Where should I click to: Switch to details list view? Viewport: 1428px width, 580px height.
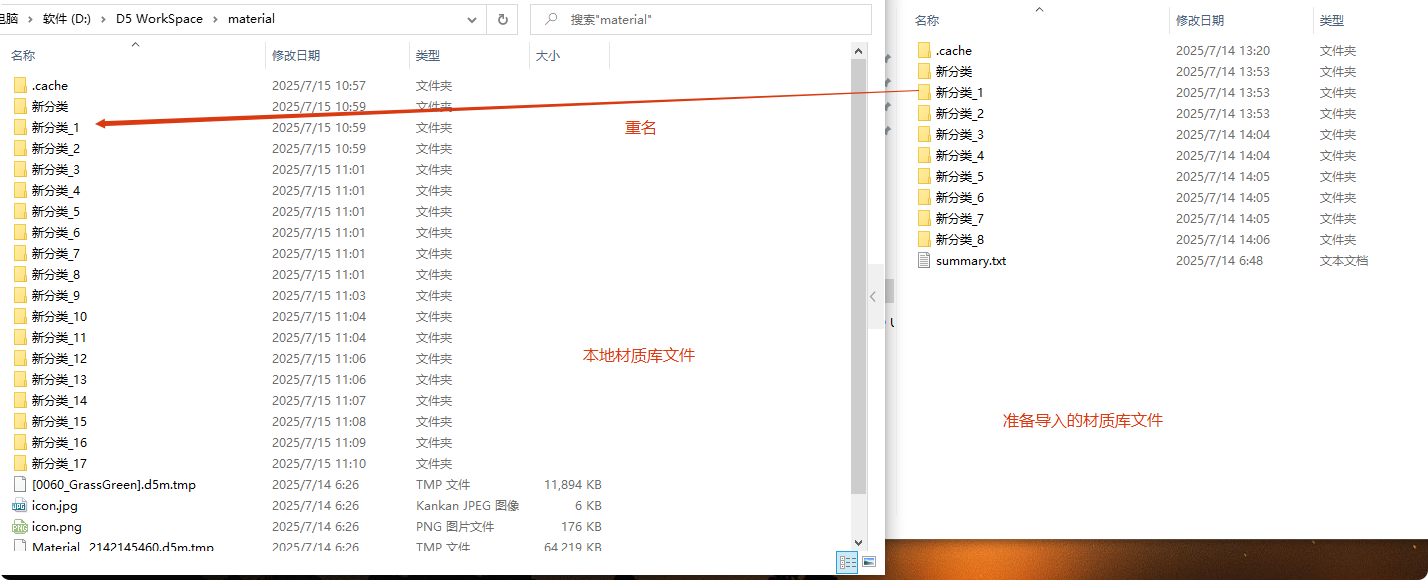[847, 562]
